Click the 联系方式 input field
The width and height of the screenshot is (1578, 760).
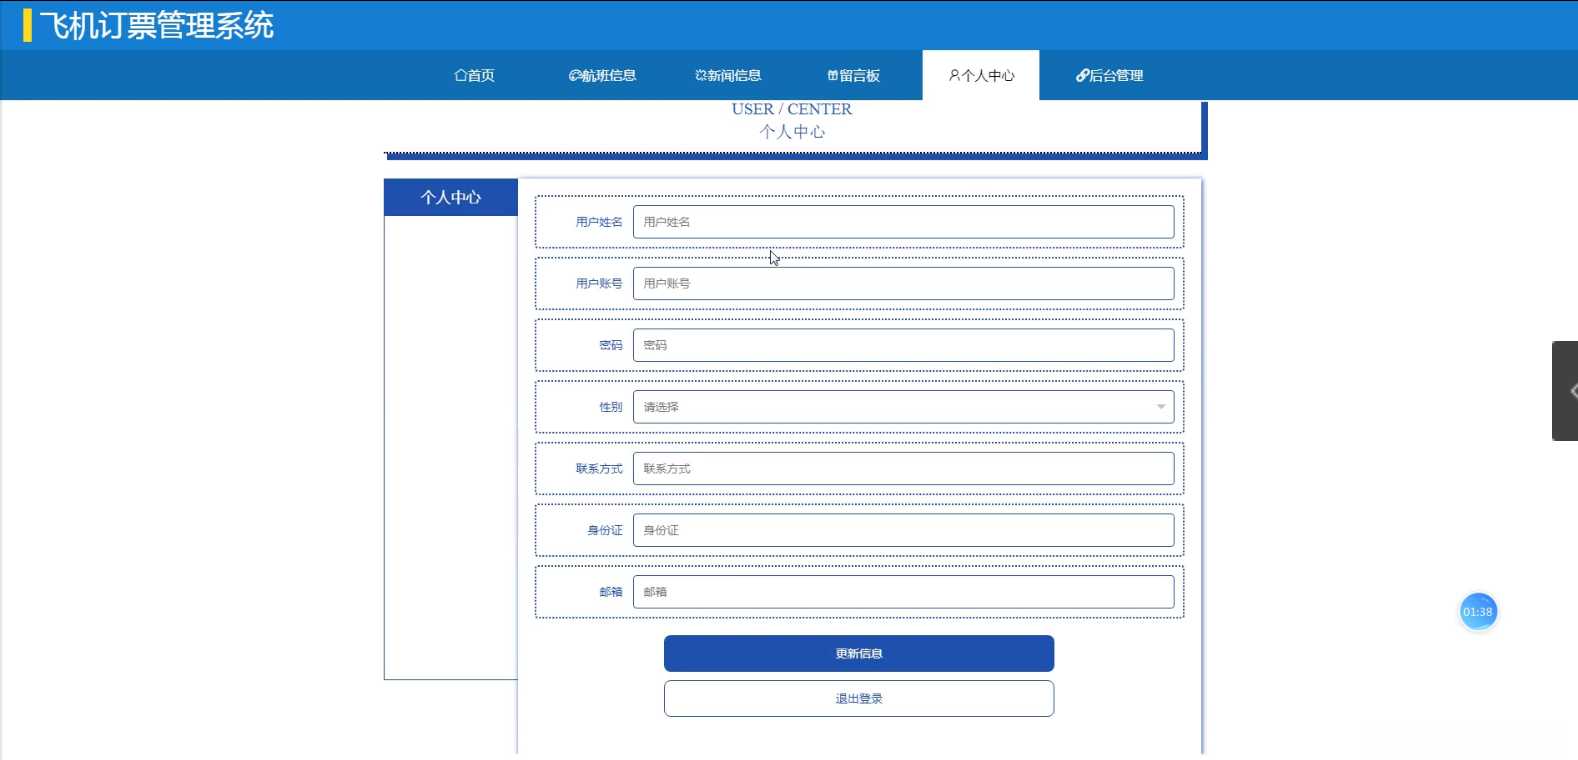[x=903, y=468]
